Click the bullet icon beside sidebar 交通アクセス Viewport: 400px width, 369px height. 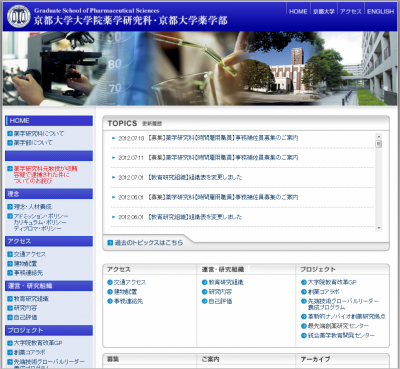10,254
